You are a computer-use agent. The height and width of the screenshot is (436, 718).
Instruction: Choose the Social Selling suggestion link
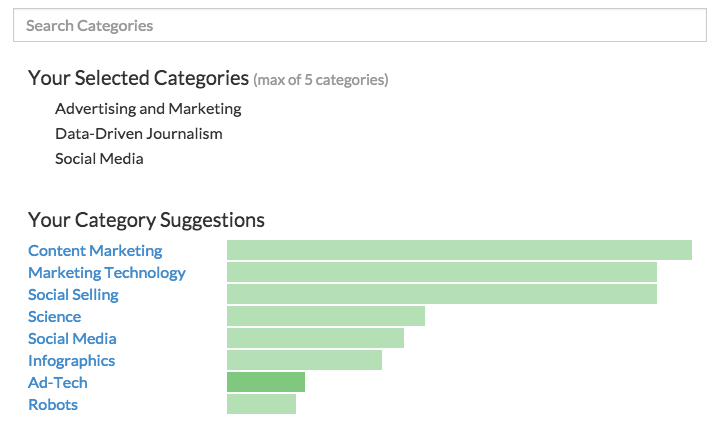tap(73, 294)
